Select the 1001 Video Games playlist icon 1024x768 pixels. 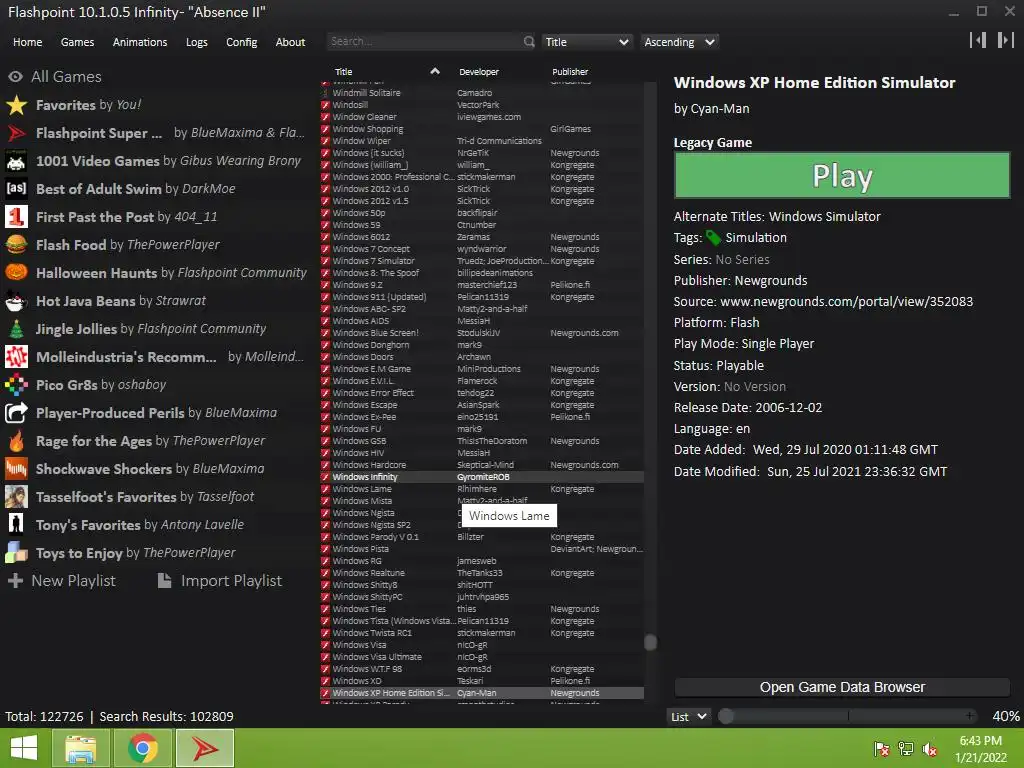point(16,161)
